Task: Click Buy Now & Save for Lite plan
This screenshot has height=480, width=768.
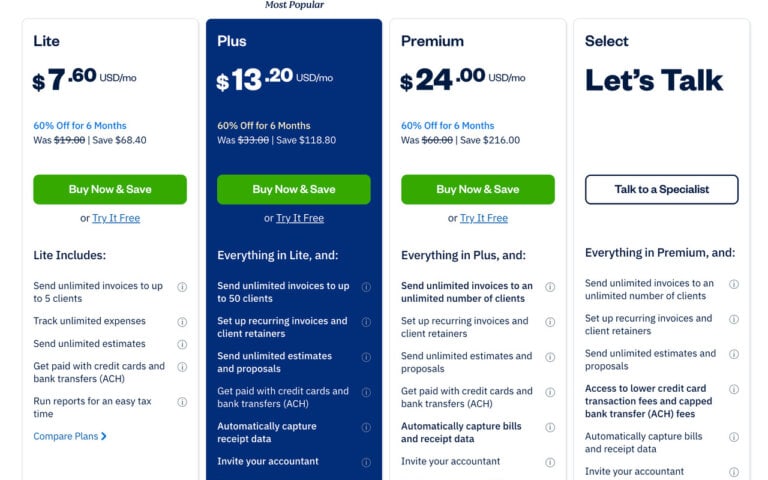Action: pos(110,190)
